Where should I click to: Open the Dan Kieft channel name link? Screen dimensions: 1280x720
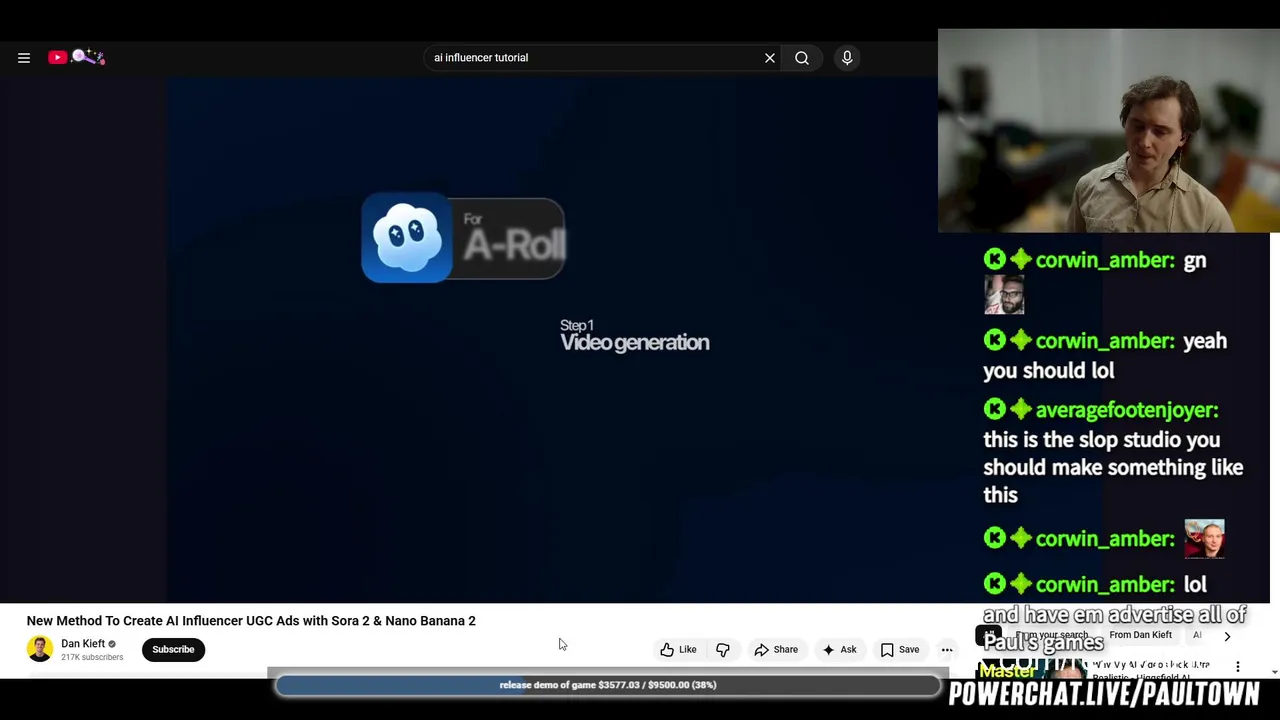[x=83, y=644]
